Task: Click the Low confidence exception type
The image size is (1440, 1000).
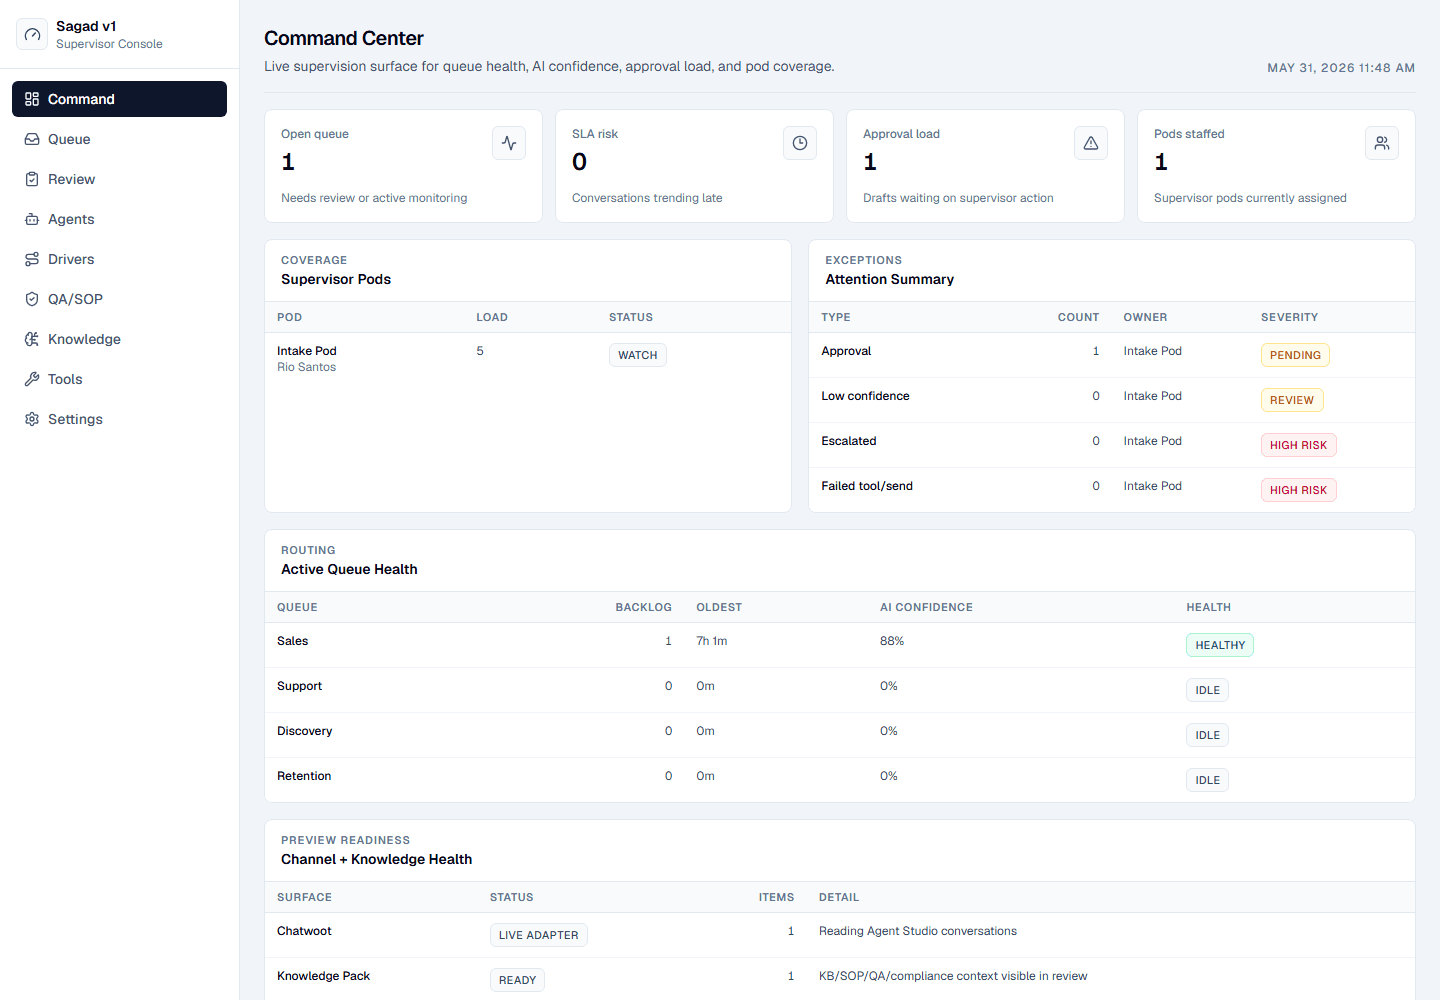Action: (865, 396)
